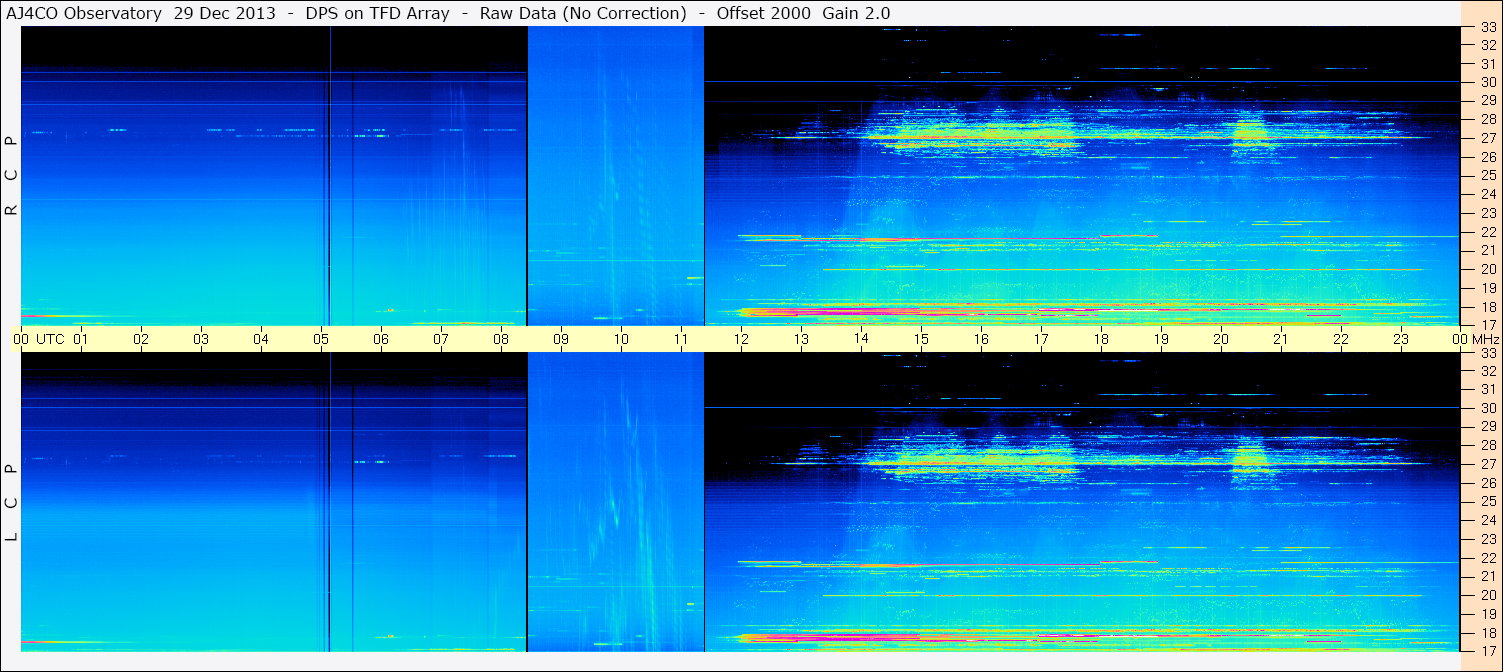1503x672 pixels.
Task: Click "DPS on TFD Array" in the header
Action: 377,13
